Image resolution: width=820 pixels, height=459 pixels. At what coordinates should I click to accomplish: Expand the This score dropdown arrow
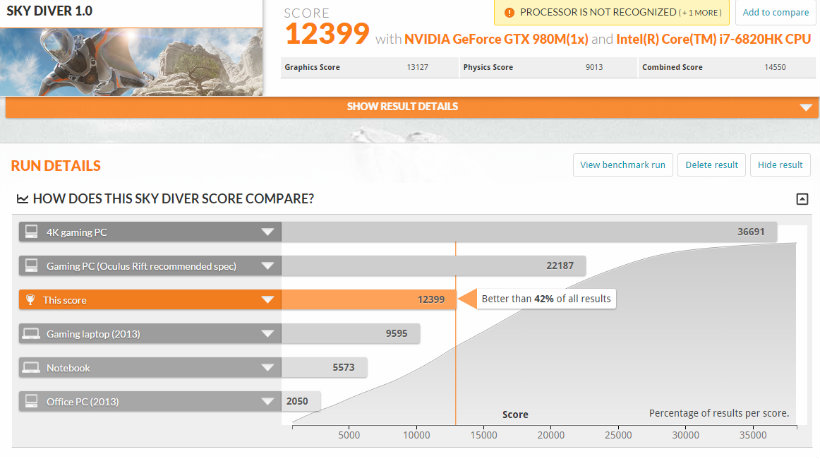pos(268,300)
